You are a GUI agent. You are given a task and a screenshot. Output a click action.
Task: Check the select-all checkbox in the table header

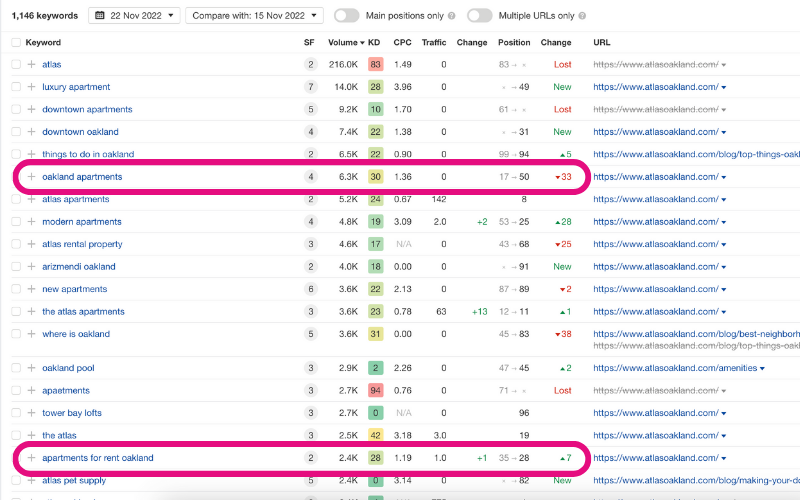tap(15, 43)
